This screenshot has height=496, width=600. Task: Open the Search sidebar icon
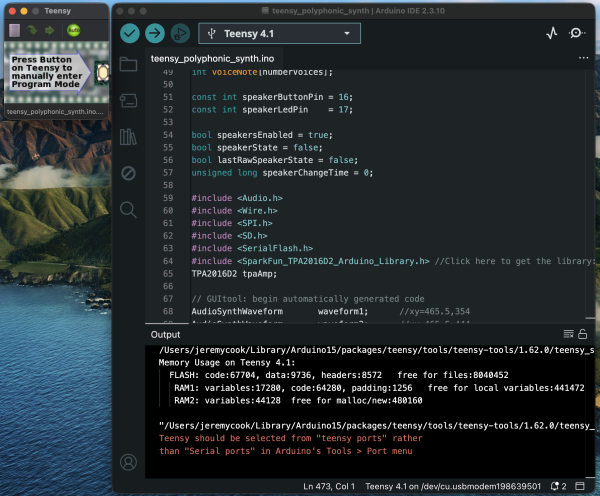click(128, 210)
